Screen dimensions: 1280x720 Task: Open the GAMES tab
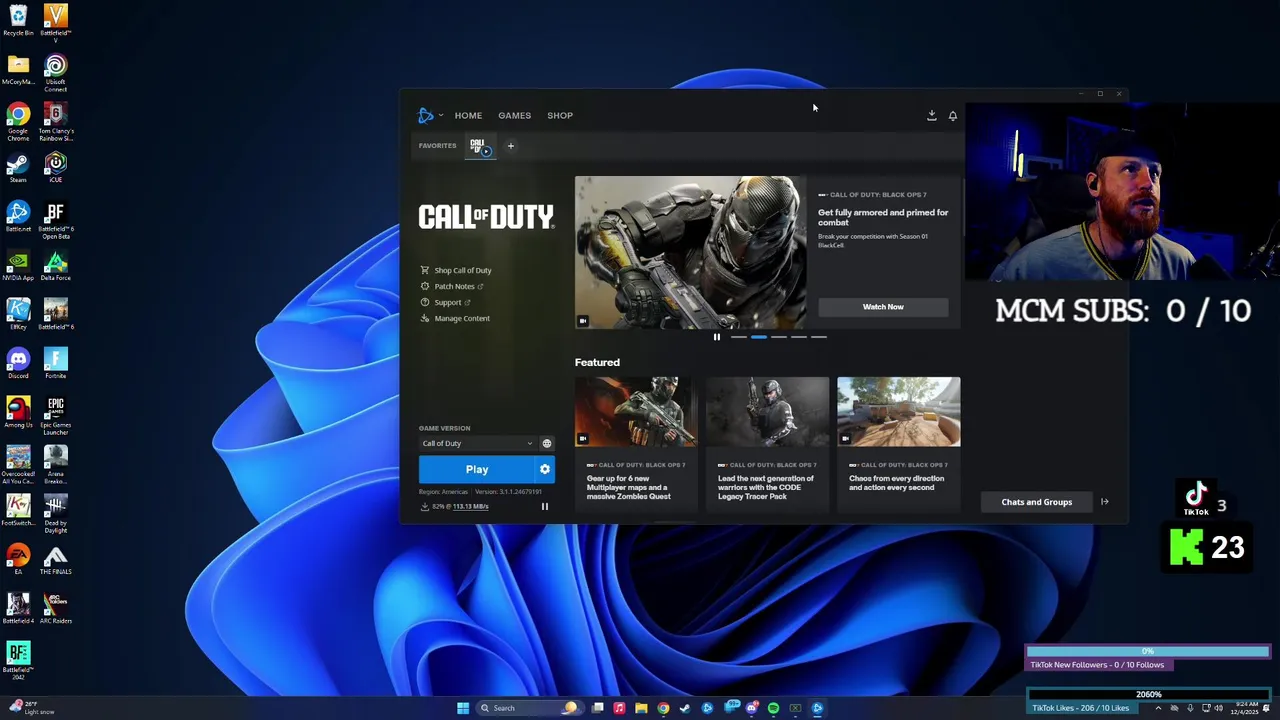(x=514, y=115)
